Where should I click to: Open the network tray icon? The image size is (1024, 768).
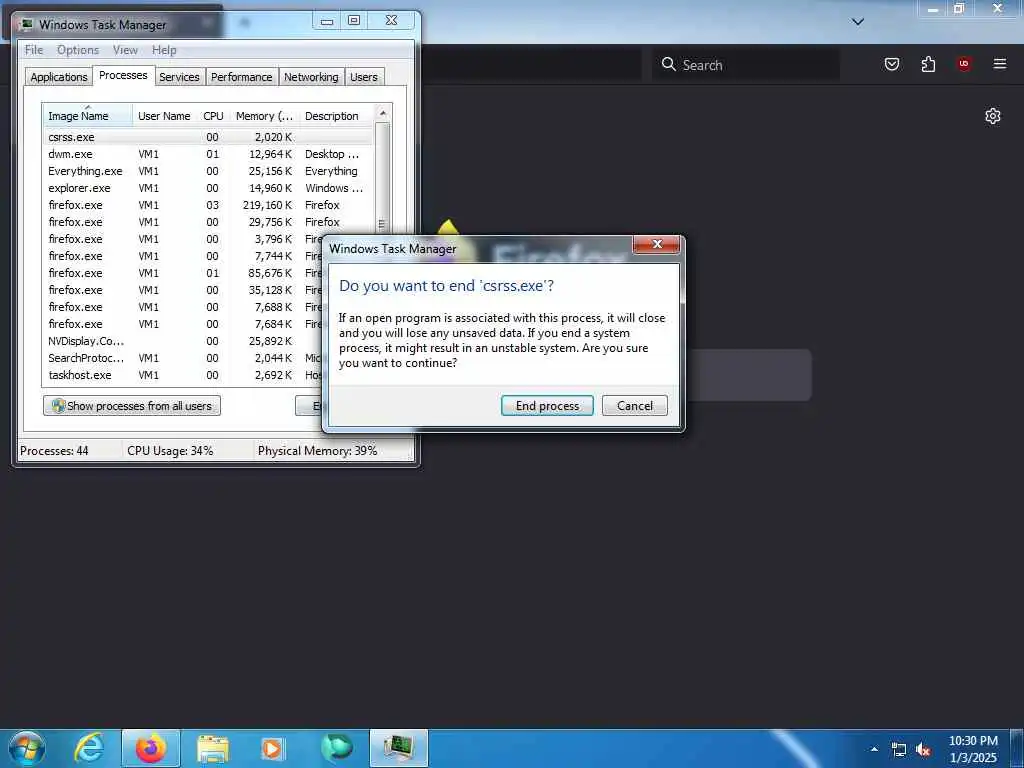pos(899,750)
